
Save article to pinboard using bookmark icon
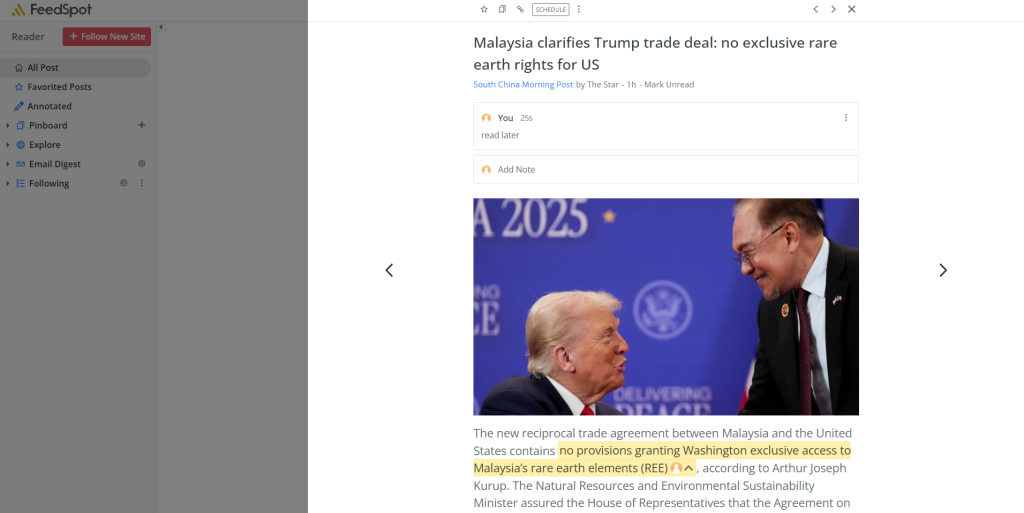click(x=502, y=9)
